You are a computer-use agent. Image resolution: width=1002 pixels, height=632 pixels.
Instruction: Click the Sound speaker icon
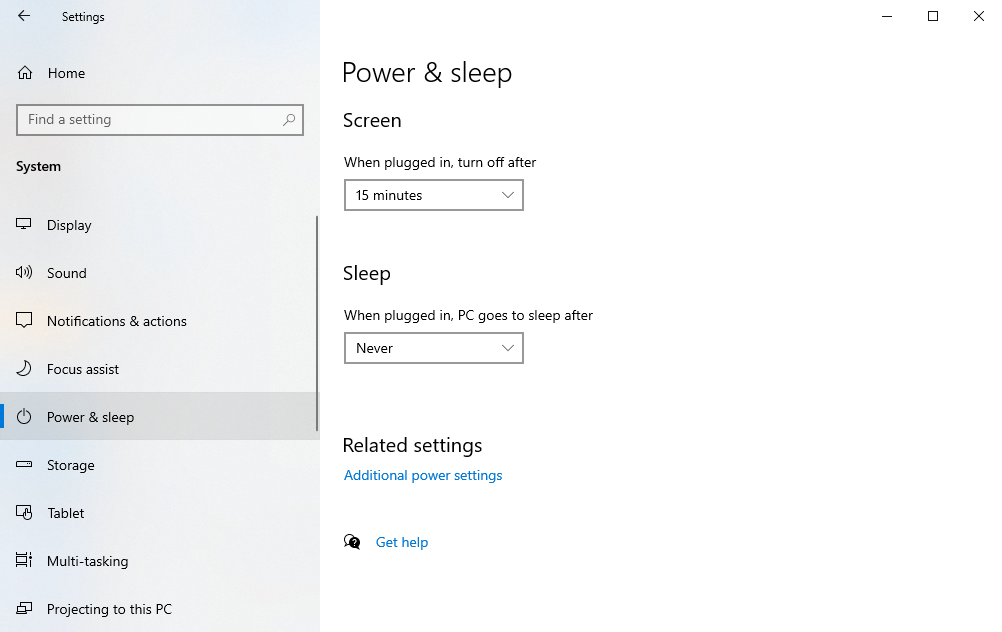[25, 273]
